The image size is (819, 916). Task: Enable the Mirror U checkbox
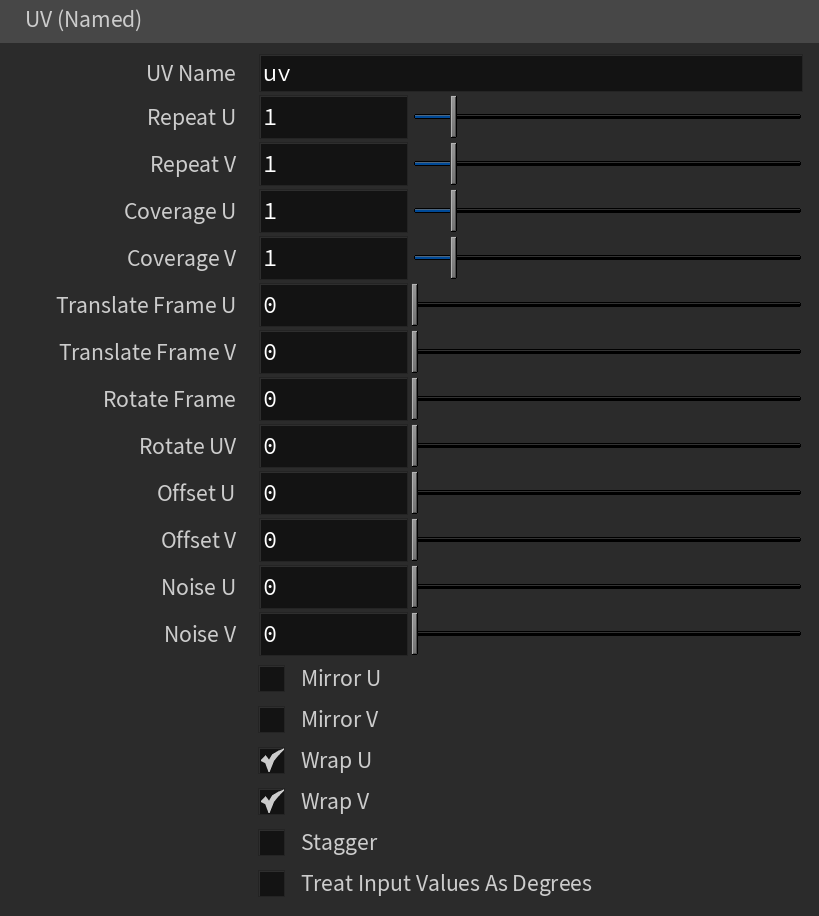tap(272, 679)
